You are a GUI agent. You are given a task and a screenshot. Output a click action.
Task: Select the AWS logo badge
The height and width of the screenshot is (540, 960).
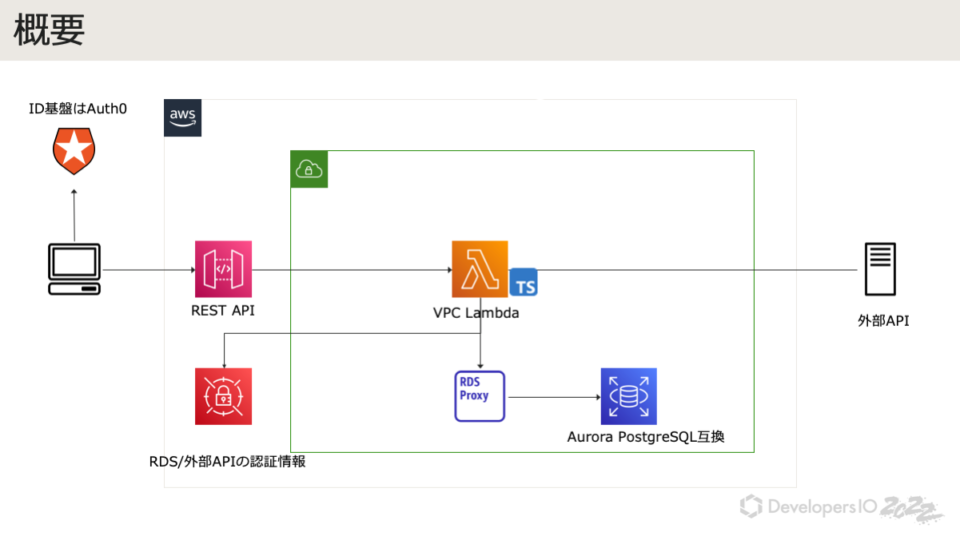(x=182, y=118)
